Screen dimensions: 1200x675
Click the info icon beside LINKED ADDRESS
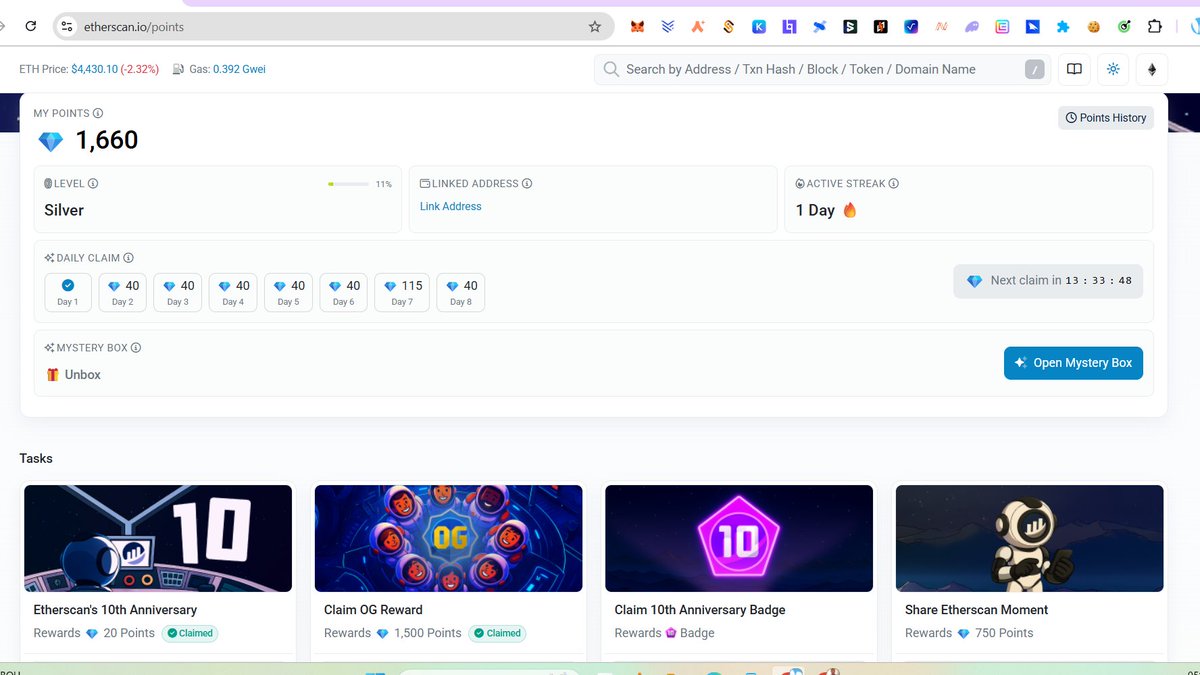(x=527, y=183)
